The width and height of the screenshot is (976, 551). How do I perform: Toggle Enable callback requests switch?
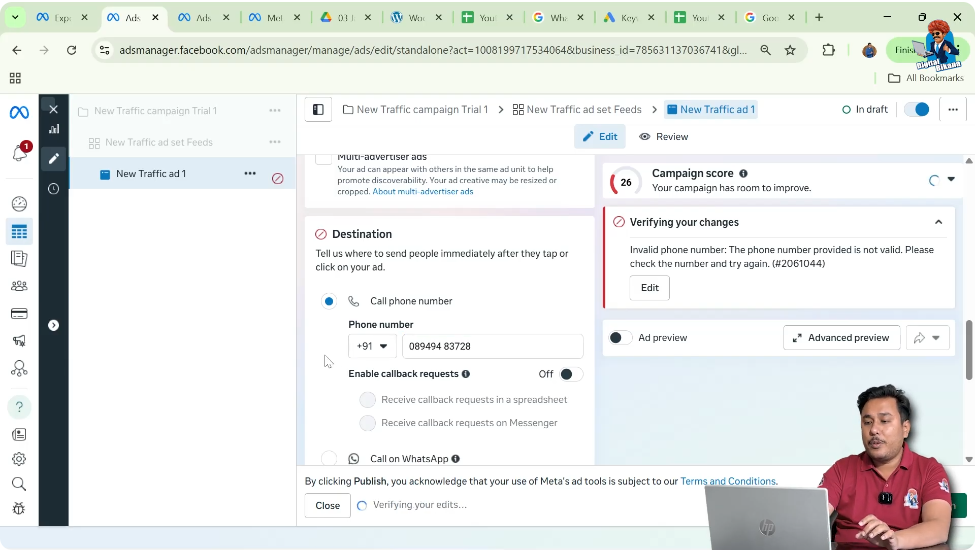coord(571,374)
